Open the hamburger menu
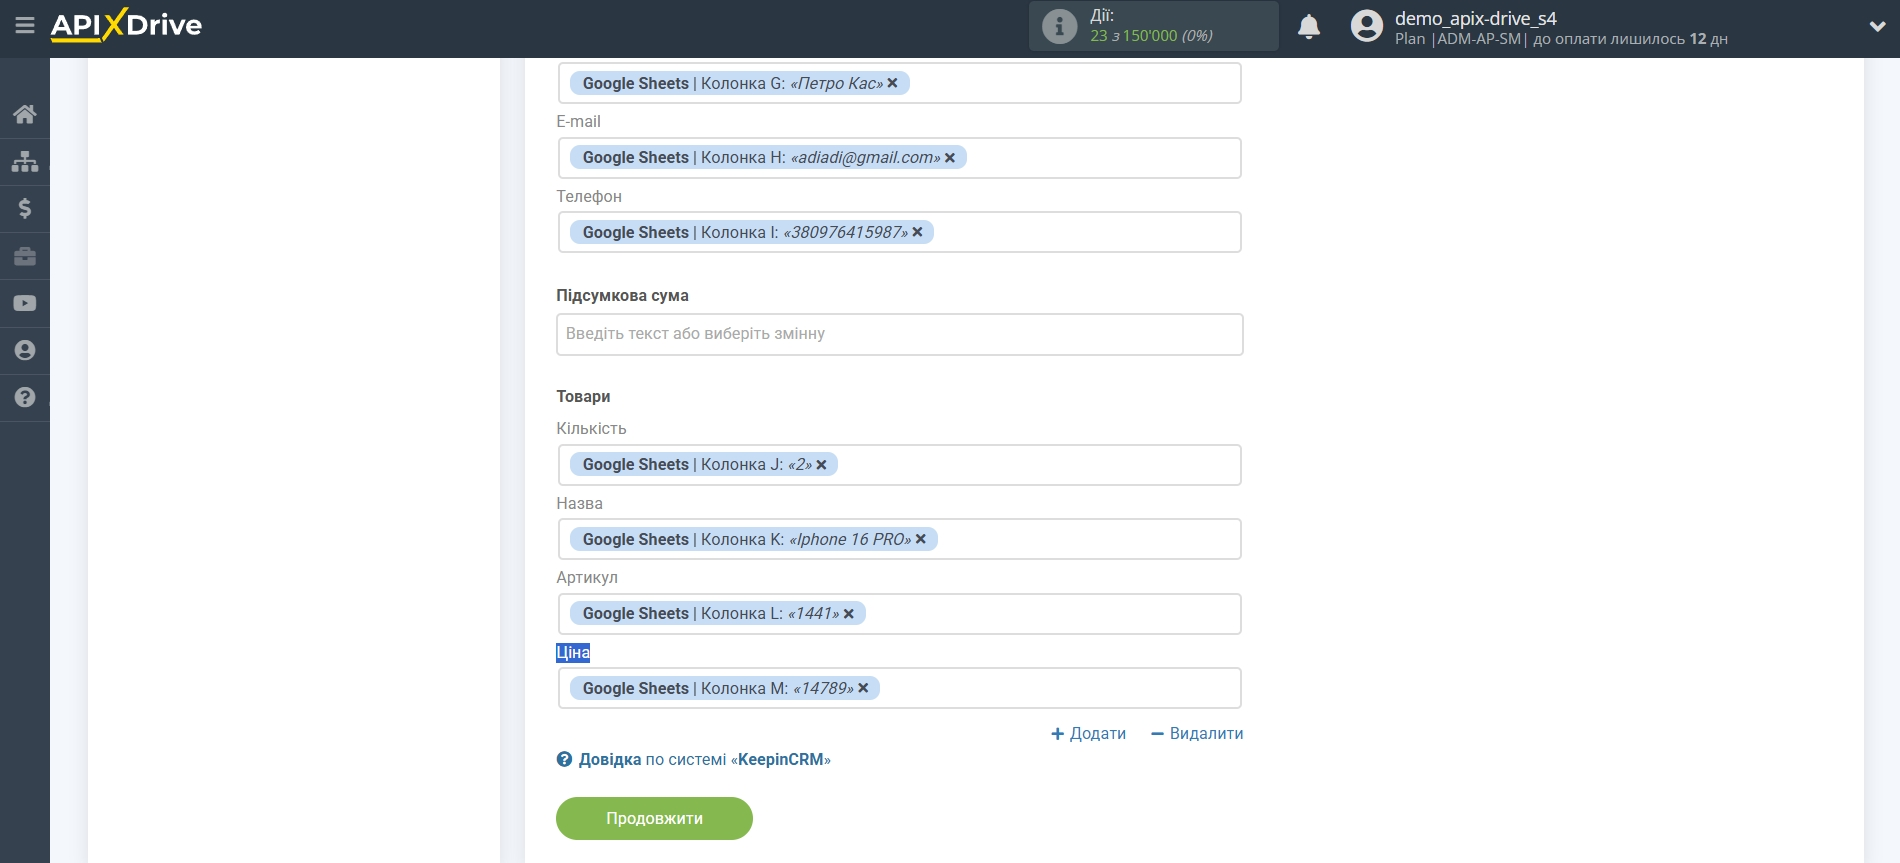The width and height of the screenshot is (1900, 863). pyautogui.click(x=25, y=25)
